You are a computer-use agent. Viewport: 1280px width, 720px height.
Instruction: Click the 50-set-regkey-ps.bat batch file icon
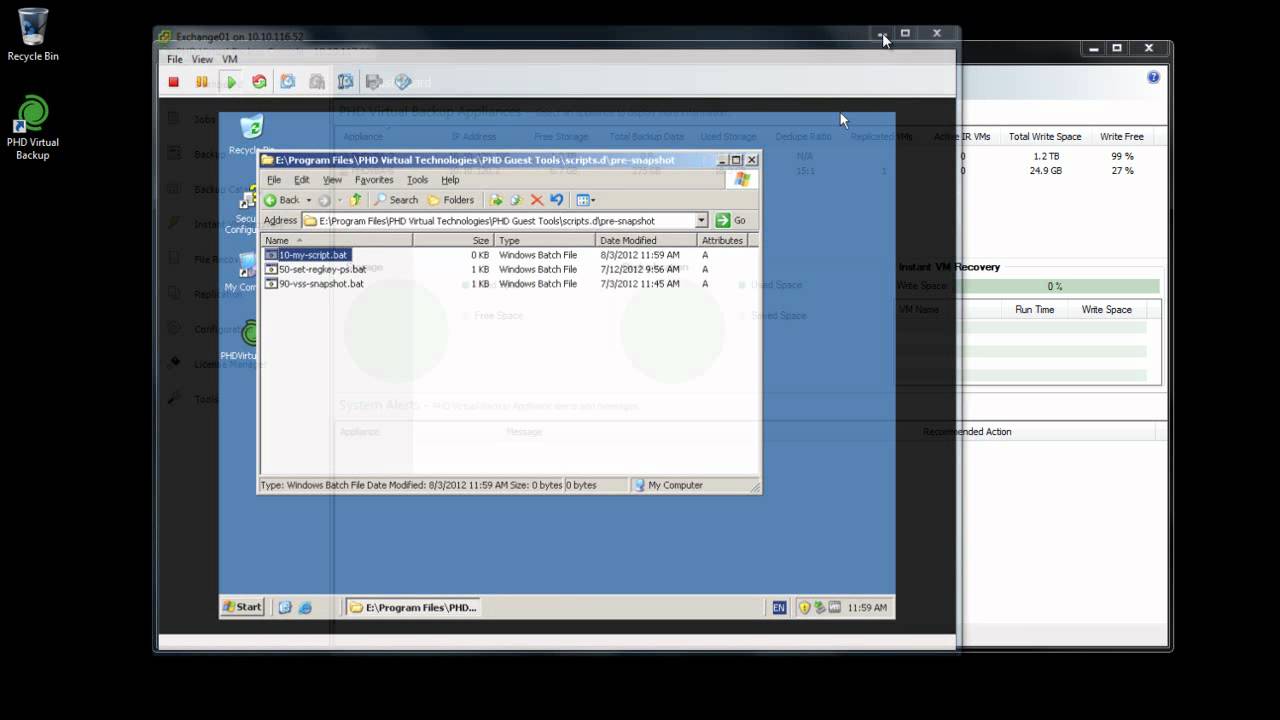click(271, 269)
